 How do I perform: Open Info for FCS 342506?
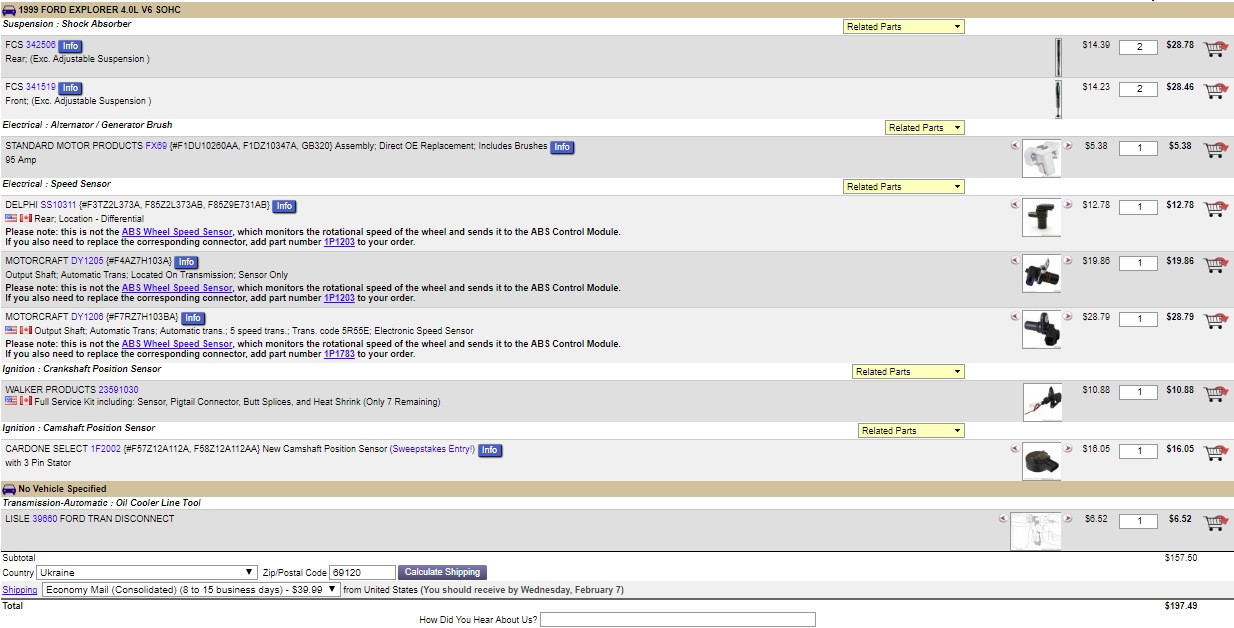click(70, 46)
